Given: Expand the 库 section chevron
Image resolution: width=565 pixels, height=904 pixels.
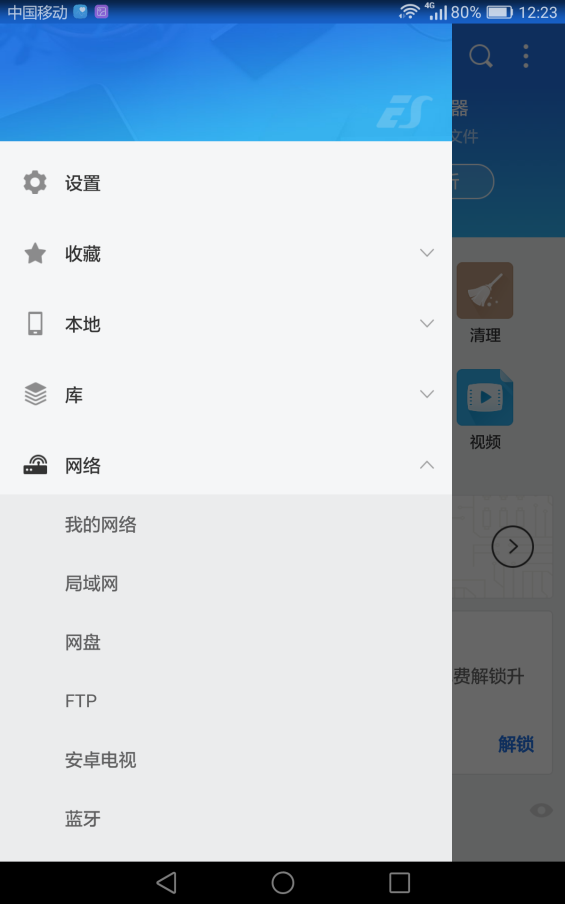Looking at the screenshot, I should tap(427, 394).
